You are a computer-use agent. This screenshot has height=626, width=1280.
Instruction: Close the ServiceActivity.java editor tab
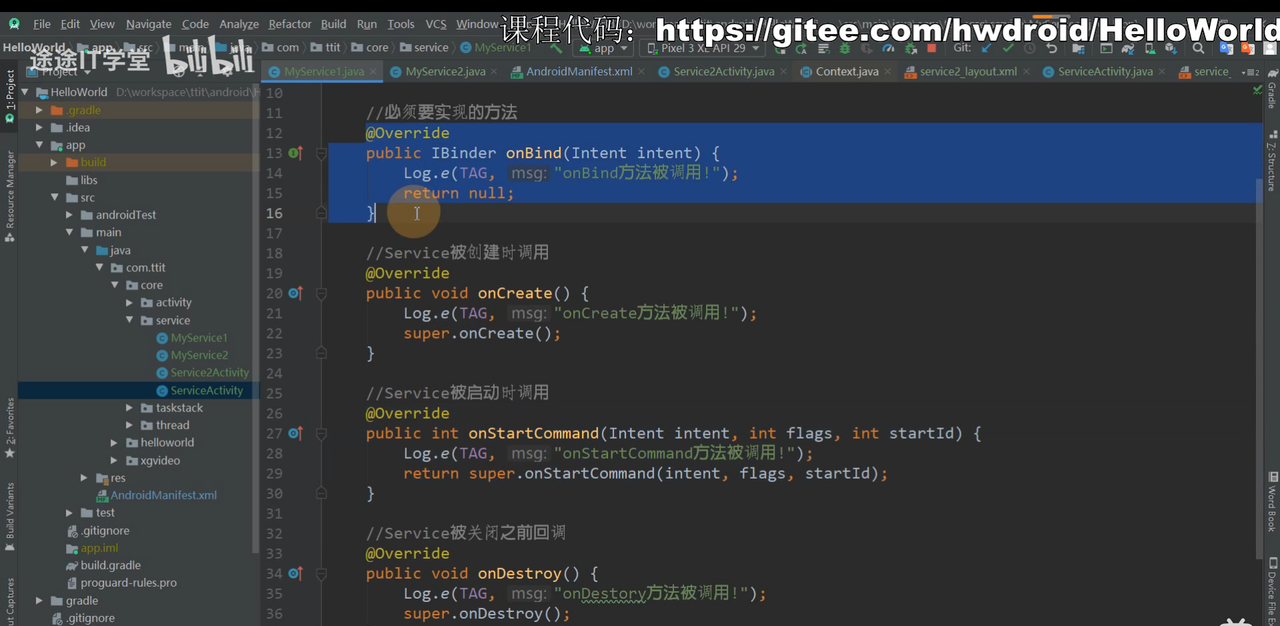coord(1164,72)
